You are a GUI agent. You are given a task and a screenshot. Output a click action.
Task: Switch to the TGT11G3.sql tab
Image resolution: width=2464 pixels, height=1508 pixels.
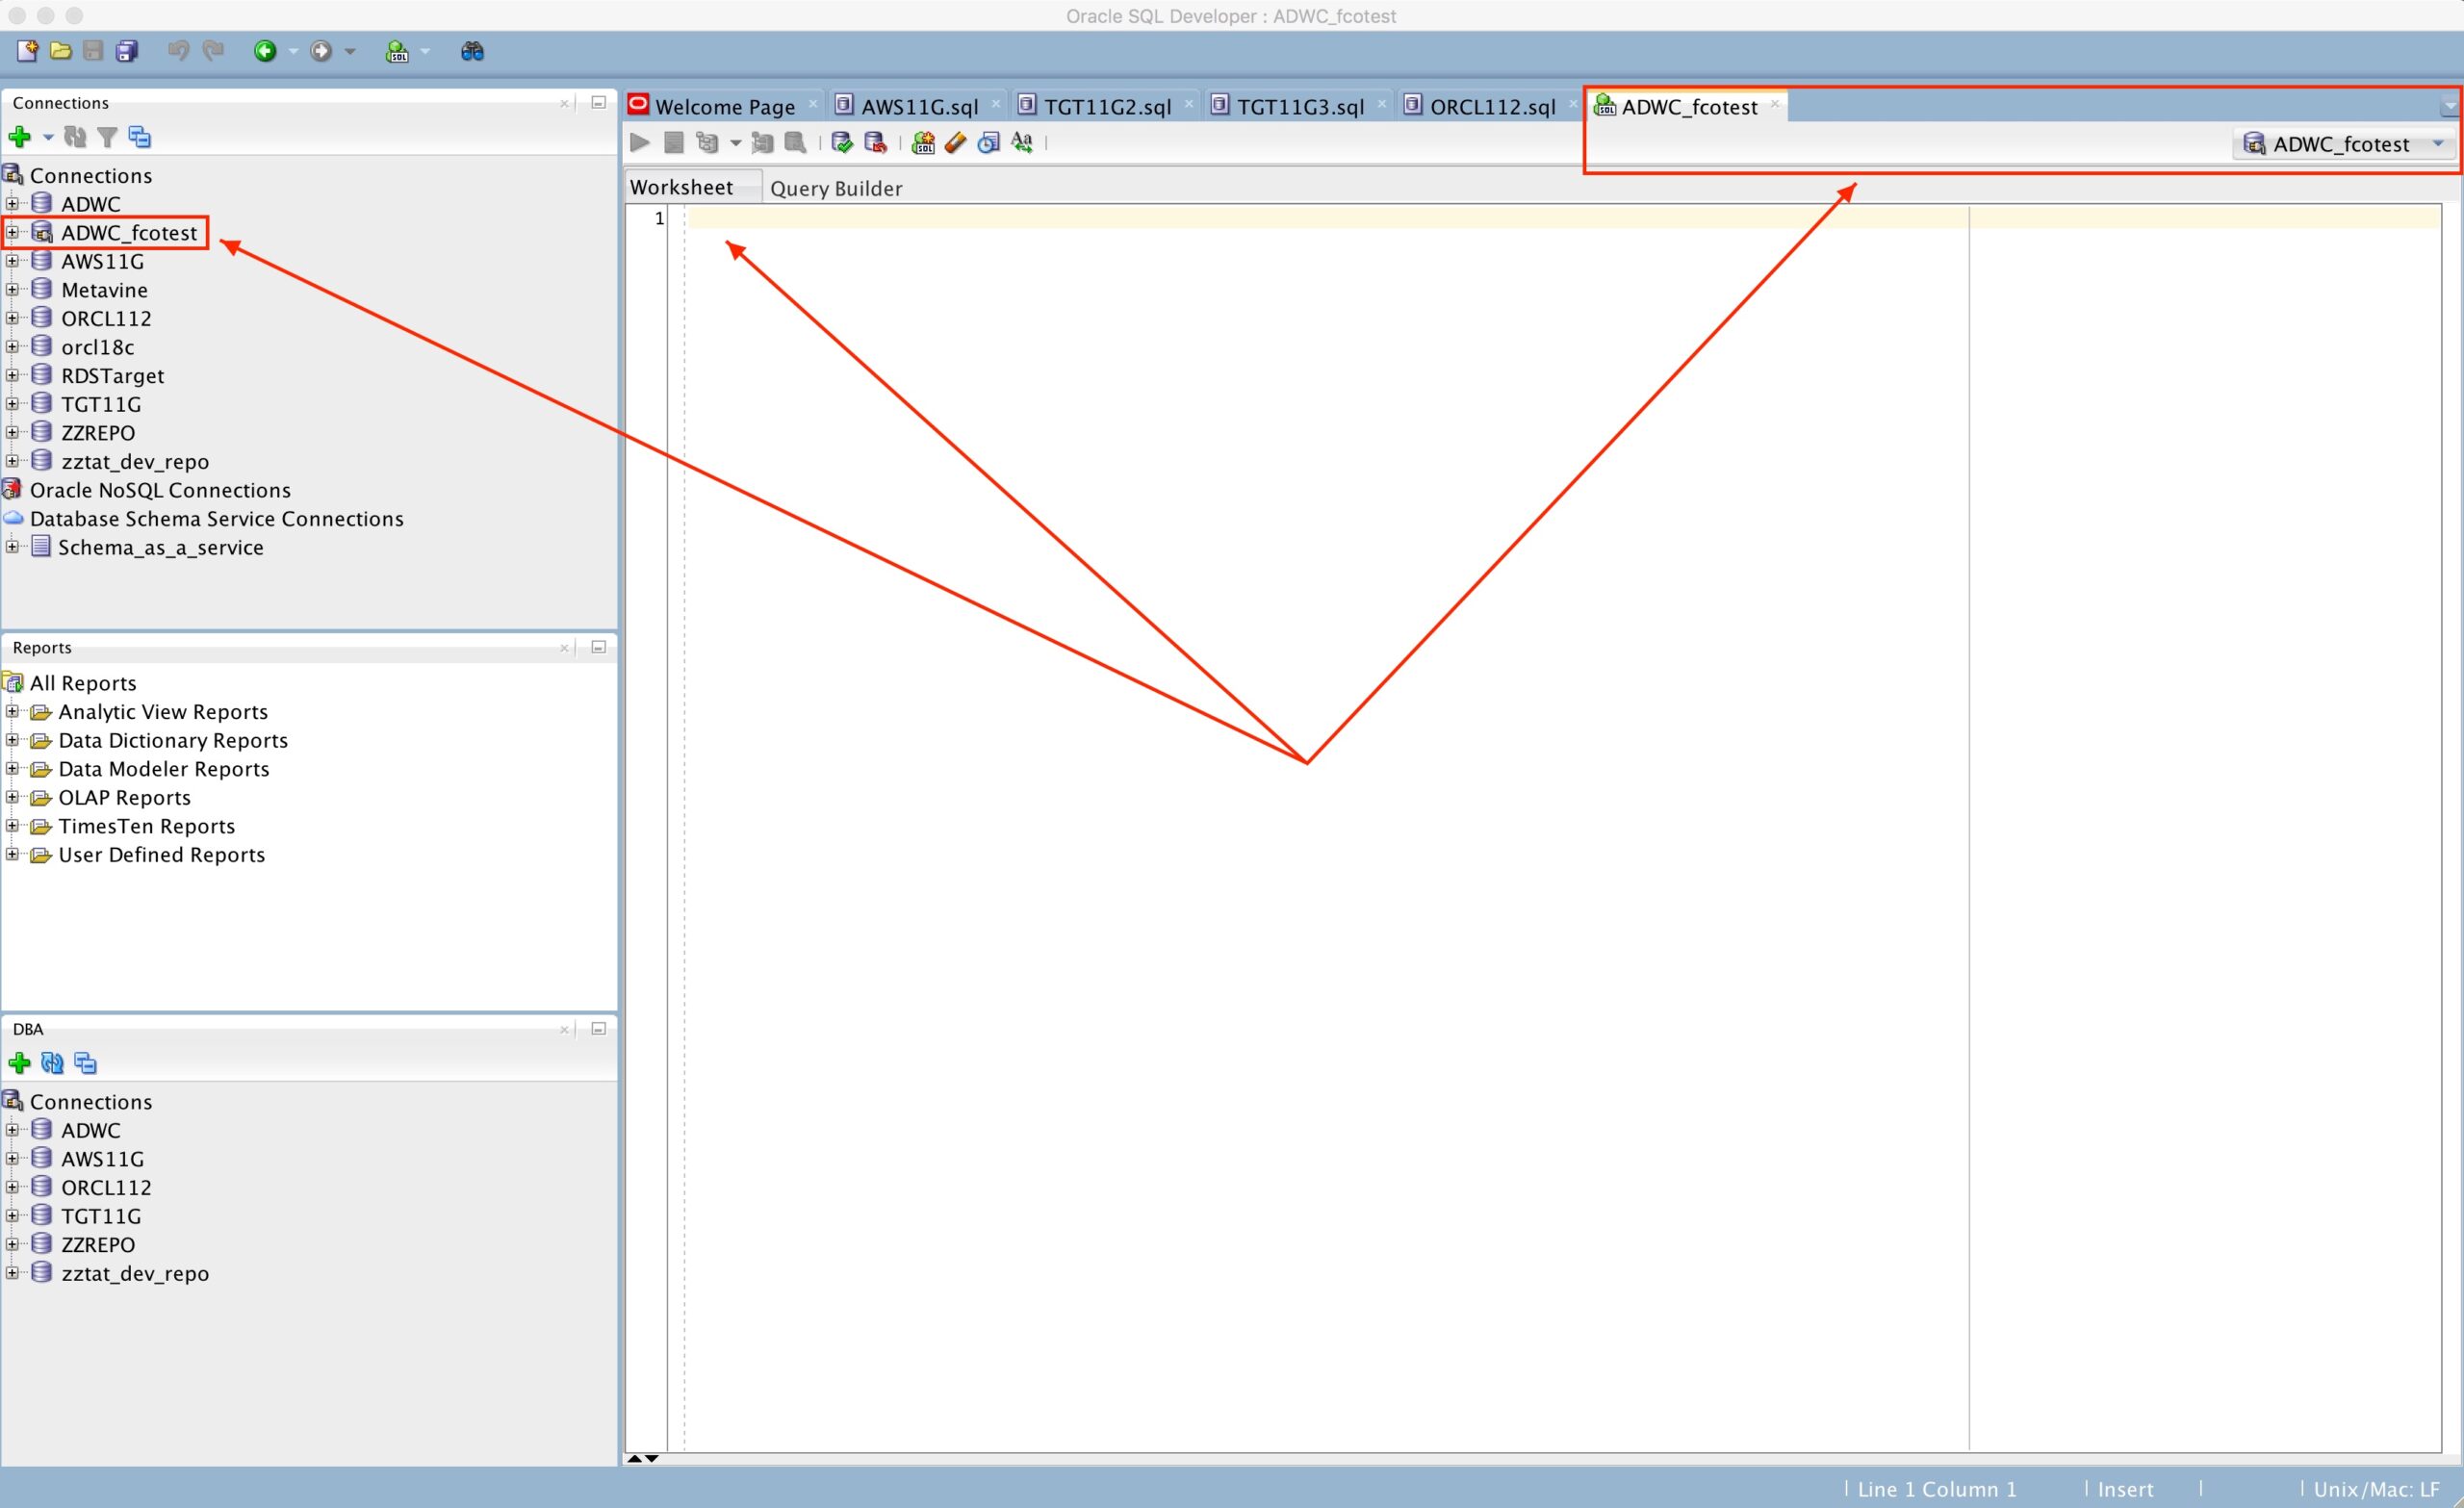click(x=1299, y=107)
